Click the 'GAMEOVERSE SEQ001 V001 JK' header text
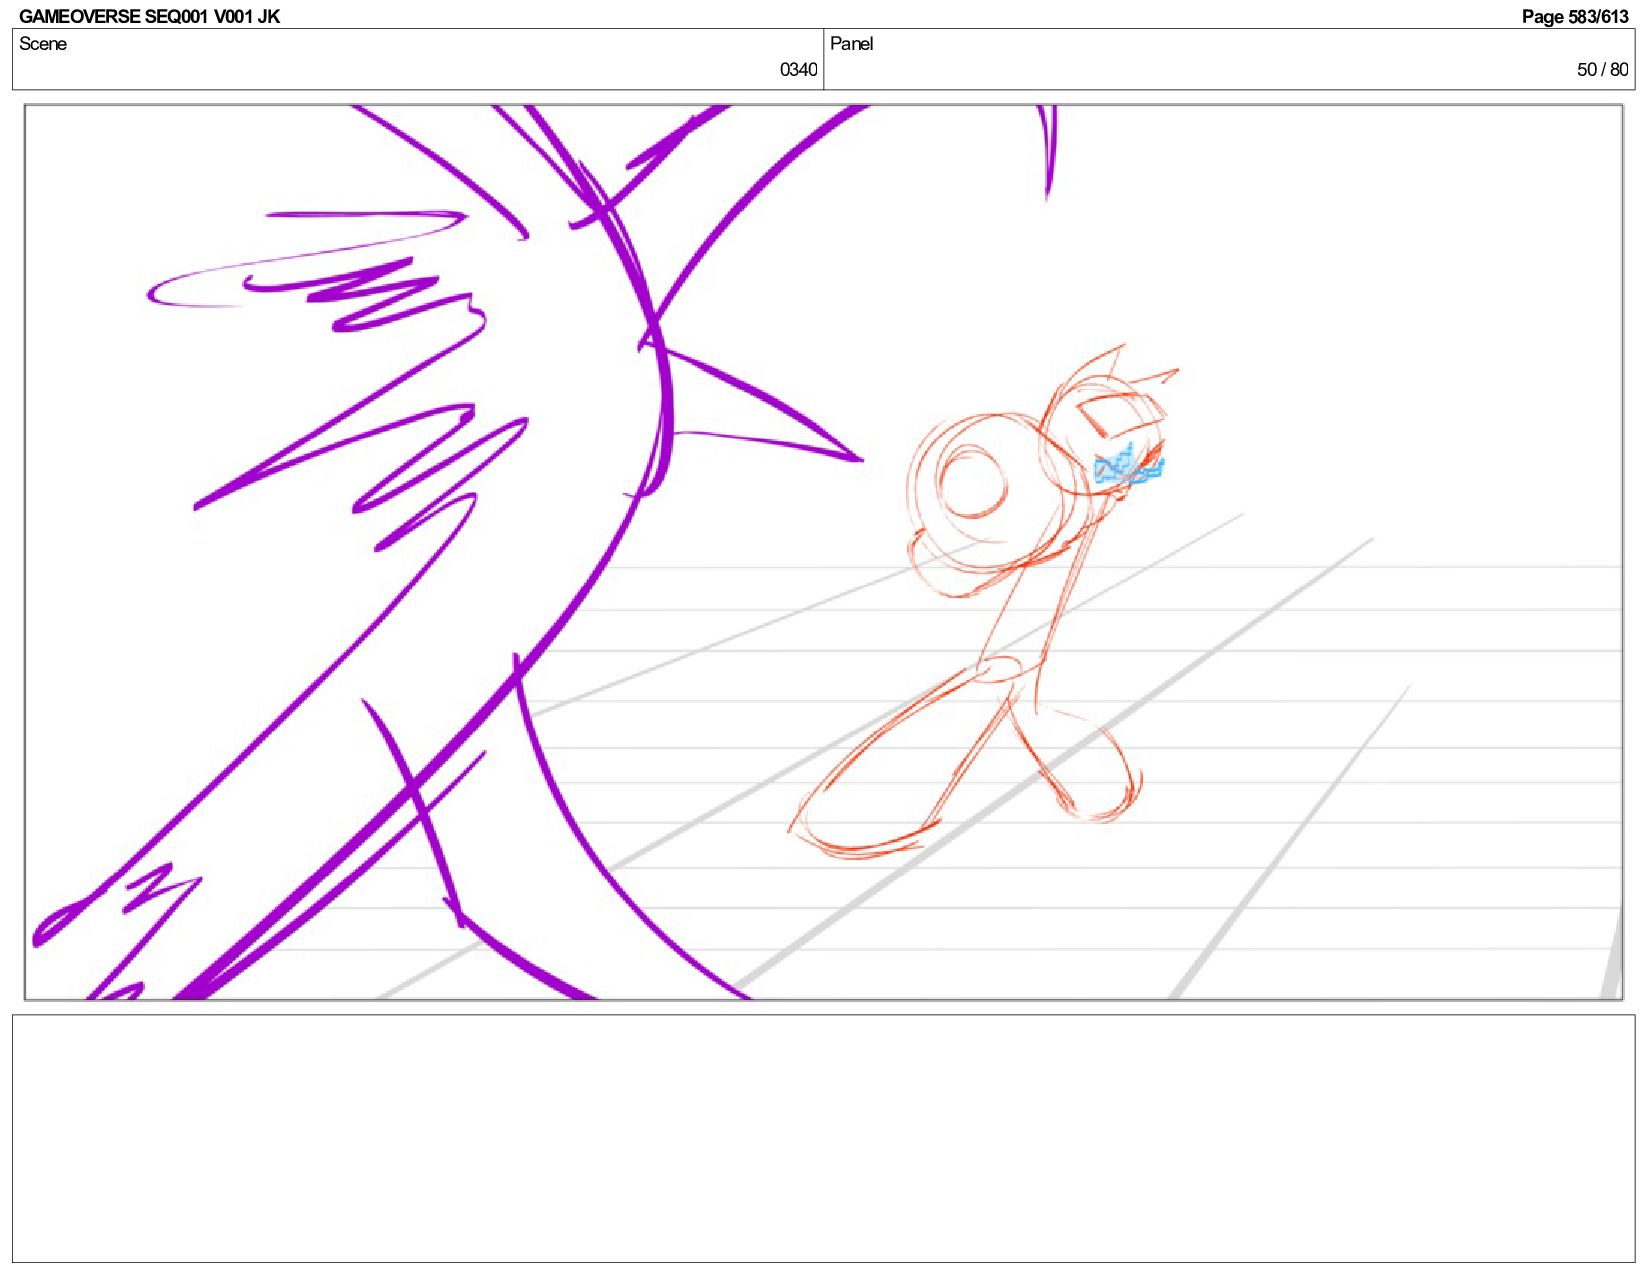 pos(149,16)
